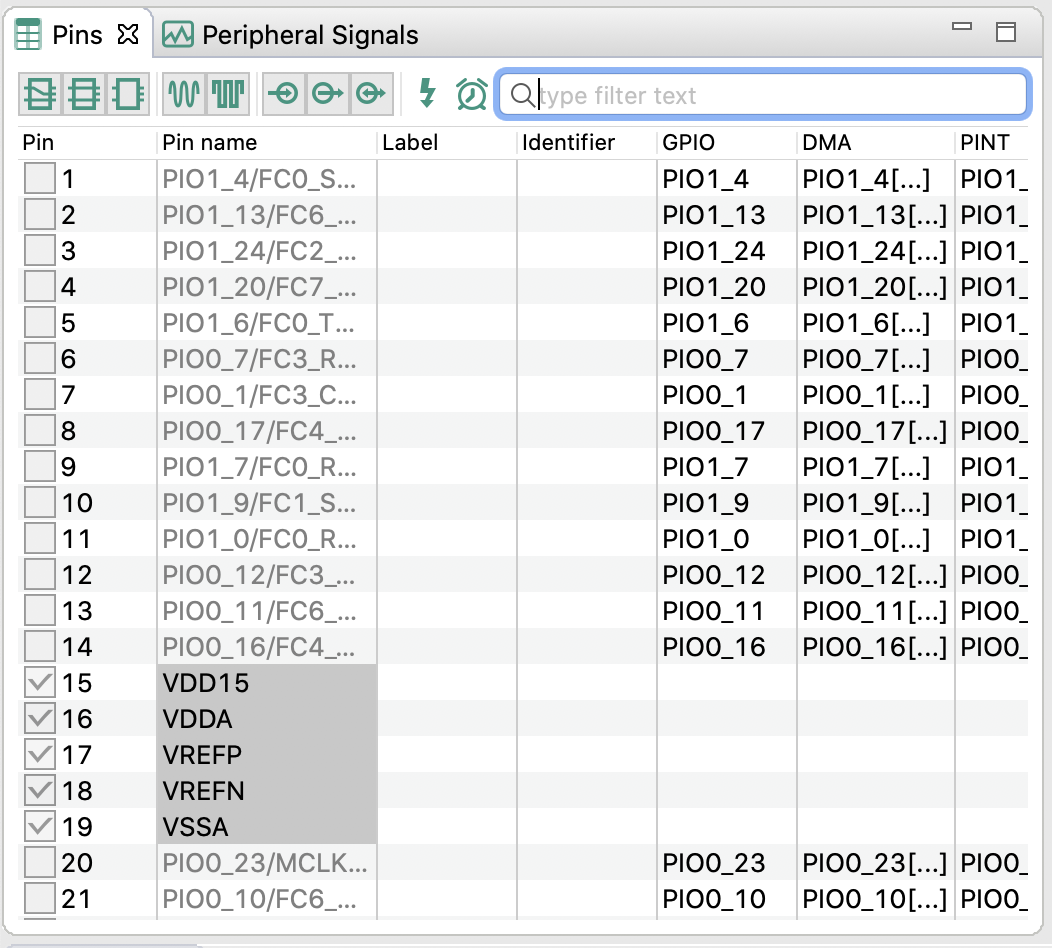Select the VREFP pin name row
This screenshot has width=1052, height=948.
[x=202, y=755]
